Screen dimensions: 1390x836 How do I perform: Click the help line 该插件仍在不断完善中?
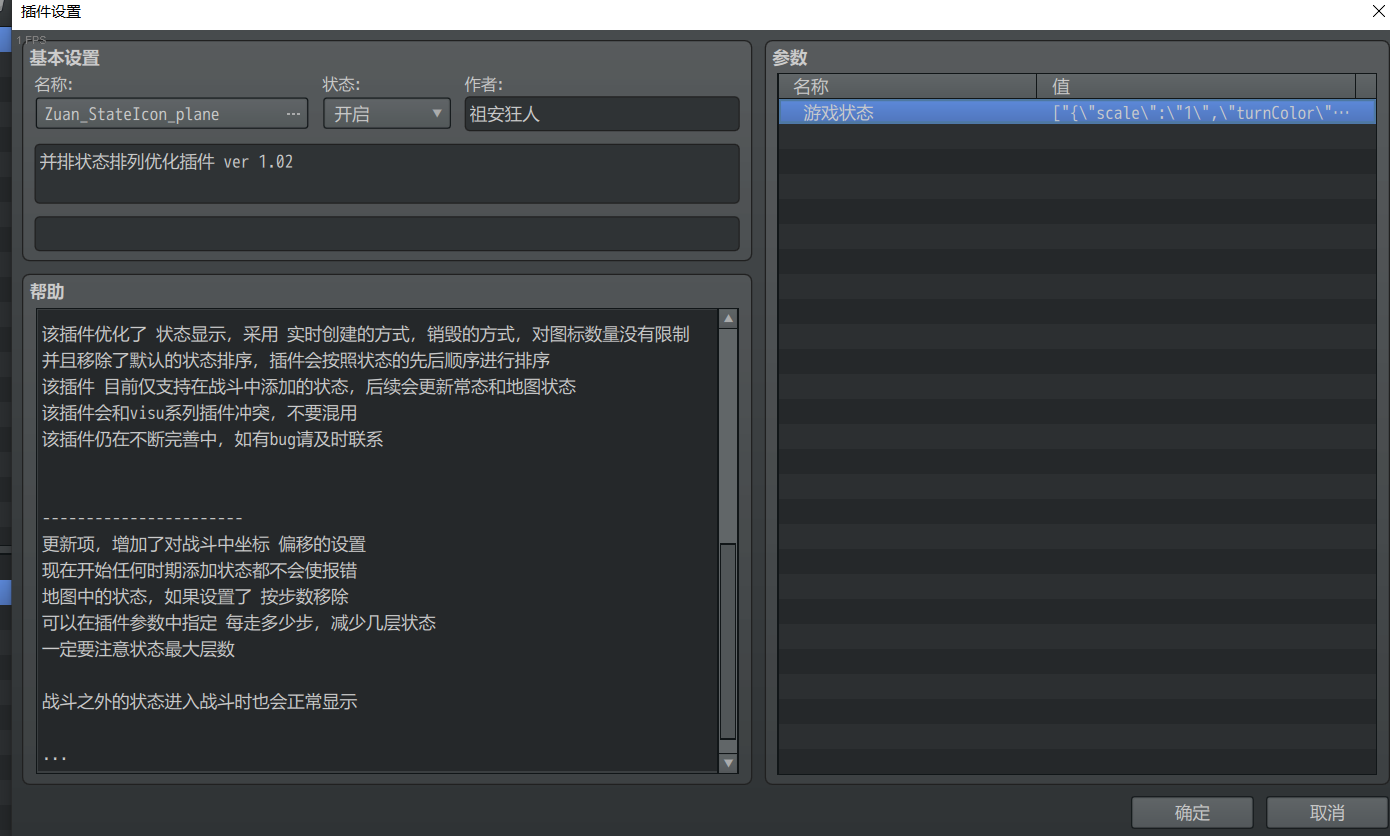point(213,438)
